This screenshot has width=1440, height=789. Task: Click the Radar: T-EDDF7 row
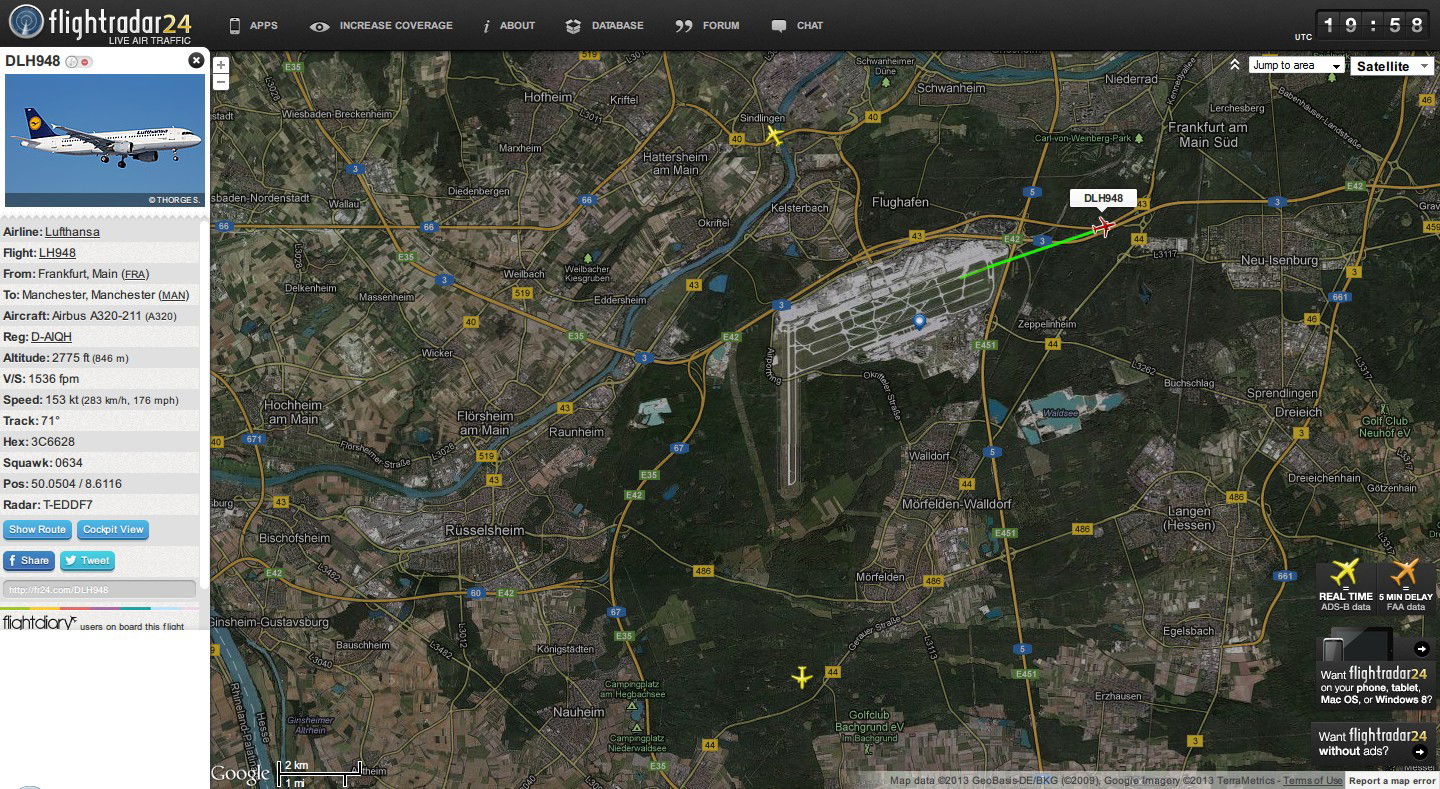(x=100, y=505)
